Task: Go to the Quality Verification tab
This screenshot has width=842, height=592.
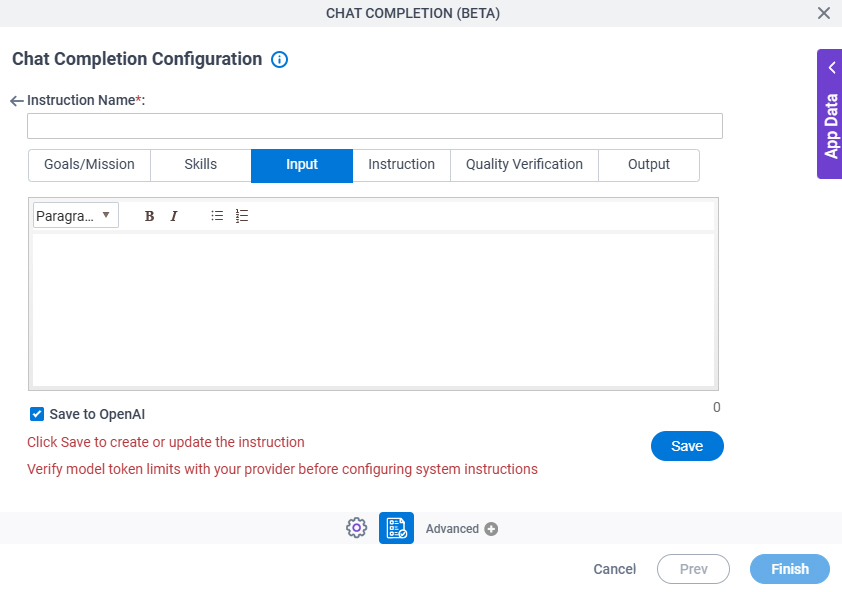Action: point(524,164)
